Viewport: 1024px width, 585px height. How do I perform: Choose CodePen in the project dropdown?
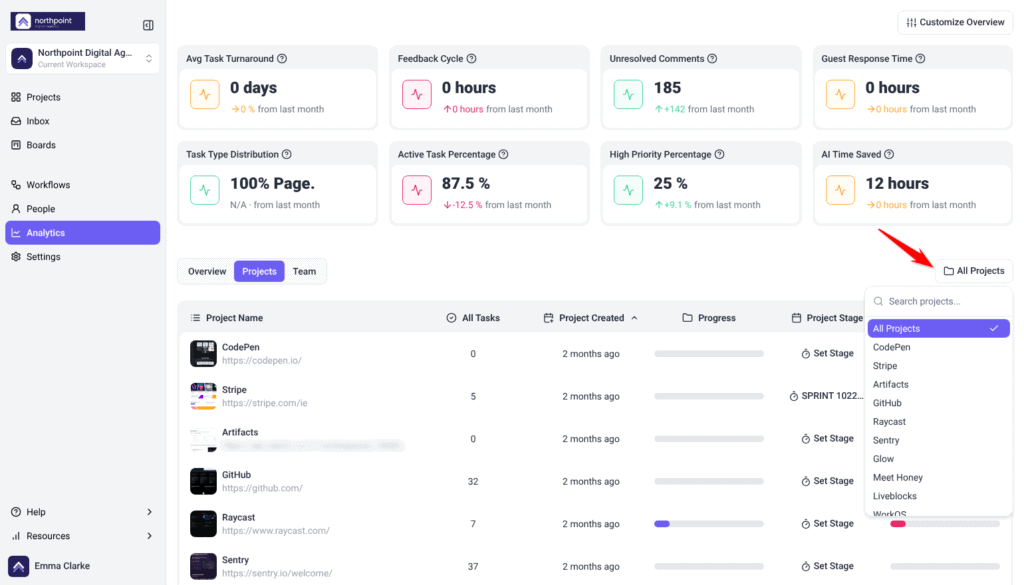pyautogui.click(x=938, y=347)
